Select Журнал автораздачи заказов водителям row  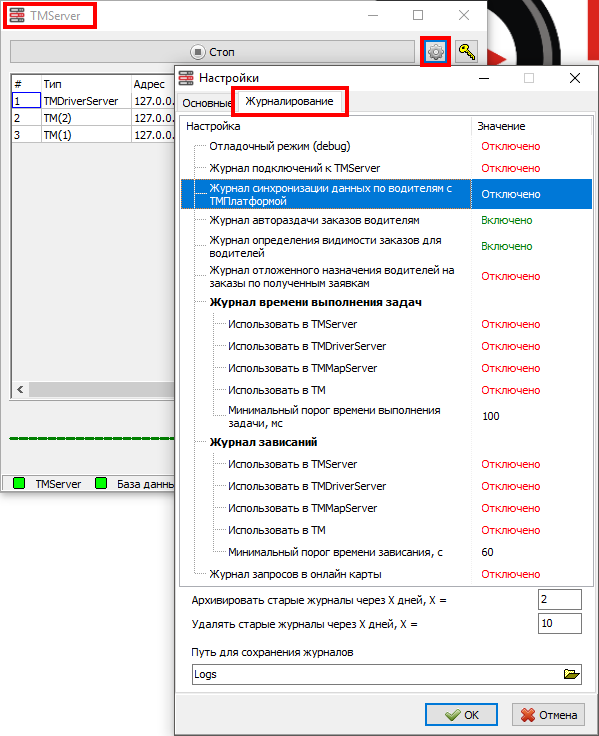[x=314, y=220]
